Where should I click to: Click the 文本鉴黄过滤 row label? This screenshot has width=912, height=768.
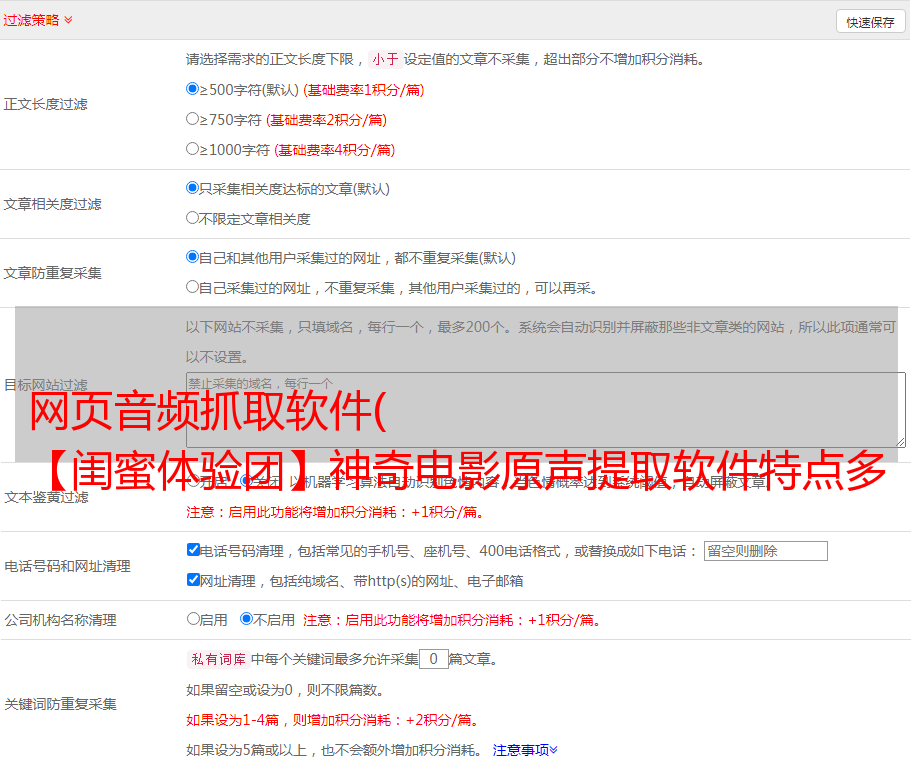47,497
